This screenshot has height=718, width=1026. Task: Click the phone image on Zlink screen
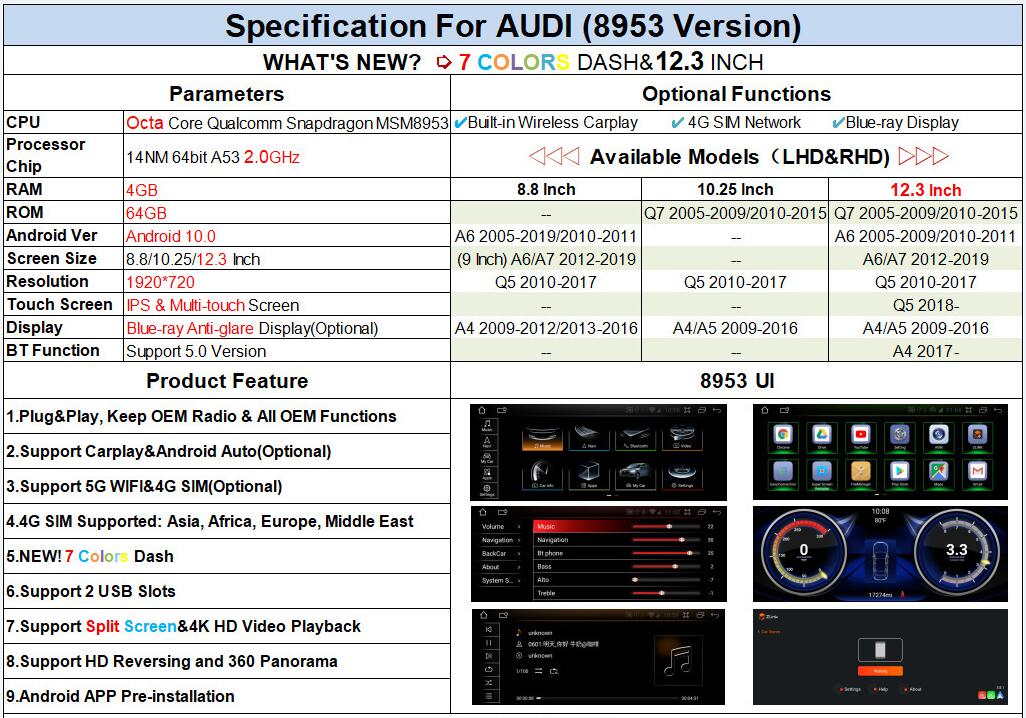pyautogui.click(x=880, y=650)
